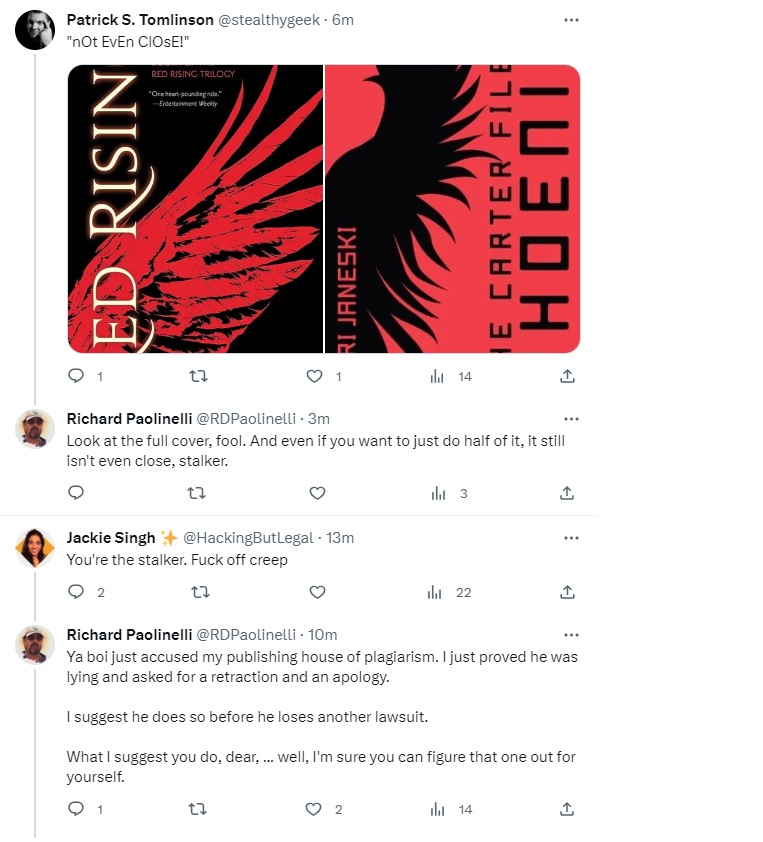
Task: Open more options on Patrick's tweet
Action: coord(571,19)
